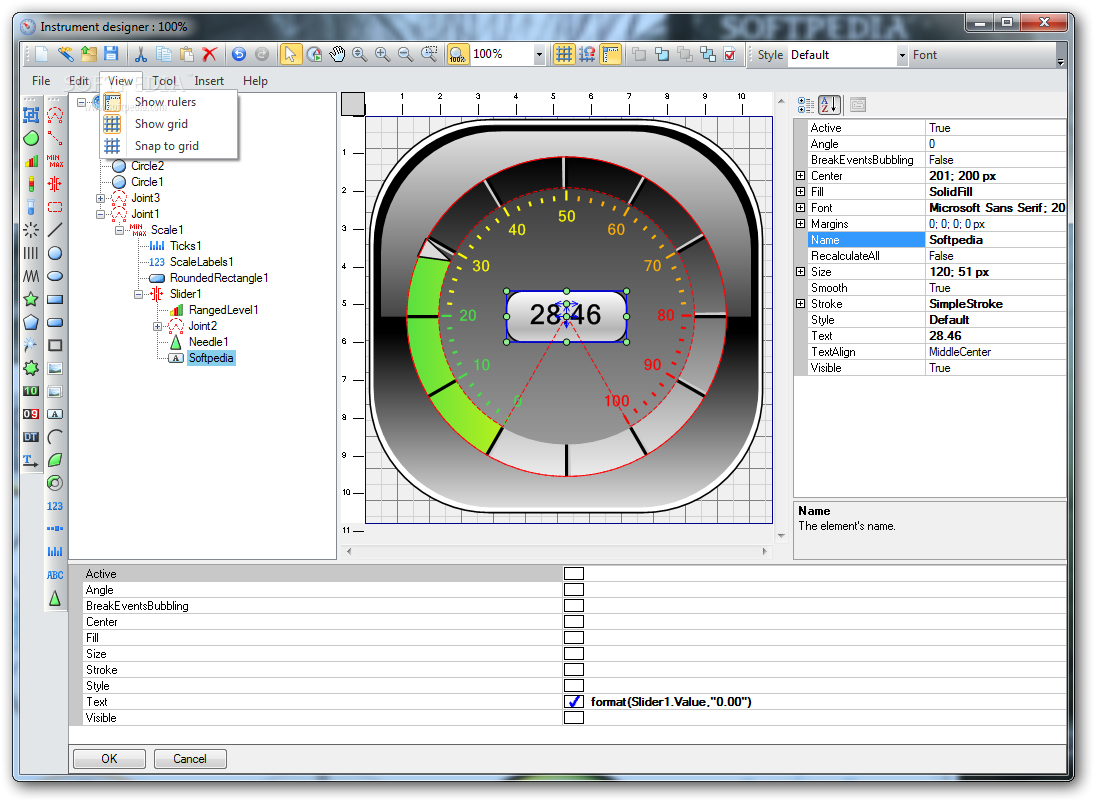1095x802 pixels.
Task: Toggle snap to grid magnet in toolbar
Action: point(587,54)
